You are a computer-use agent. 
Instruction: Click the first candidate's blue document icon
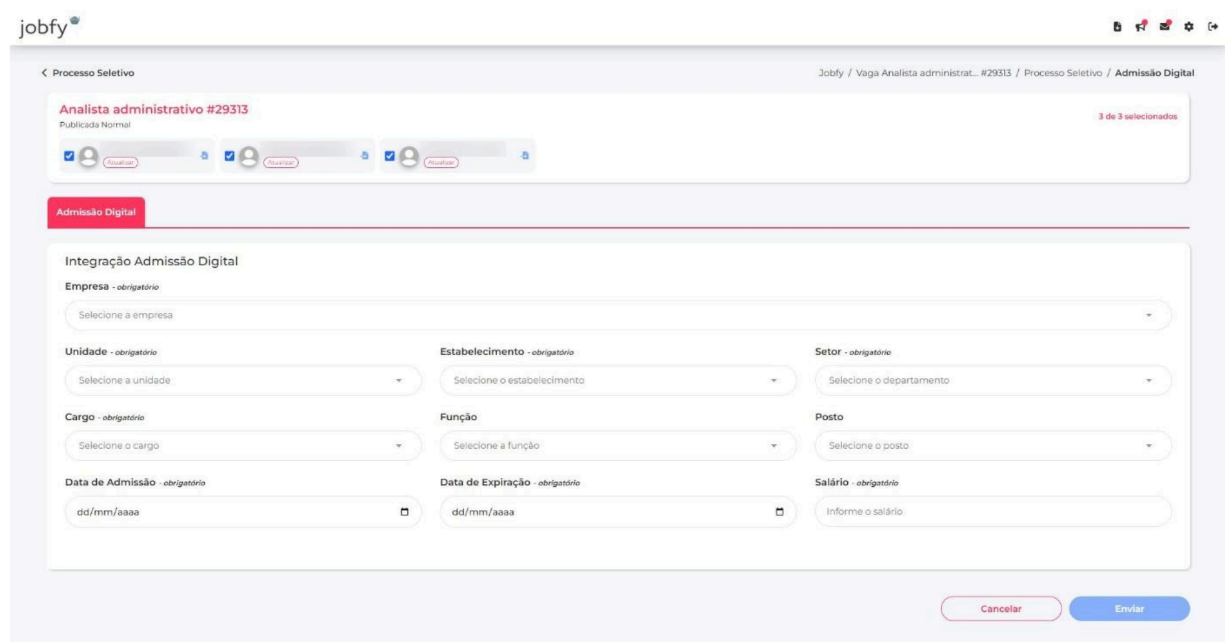click(205, 155)
